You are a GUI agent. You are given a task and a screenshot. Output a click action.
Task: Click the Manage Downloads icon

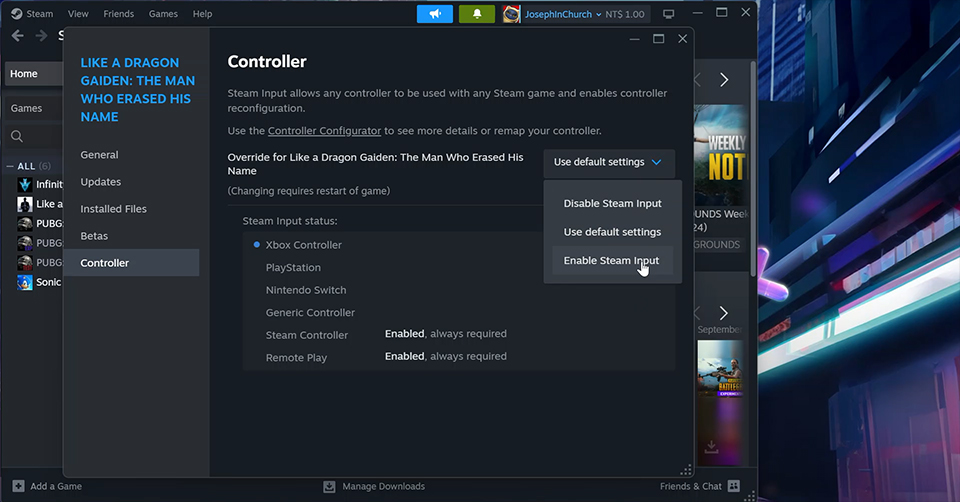[329, 486]
